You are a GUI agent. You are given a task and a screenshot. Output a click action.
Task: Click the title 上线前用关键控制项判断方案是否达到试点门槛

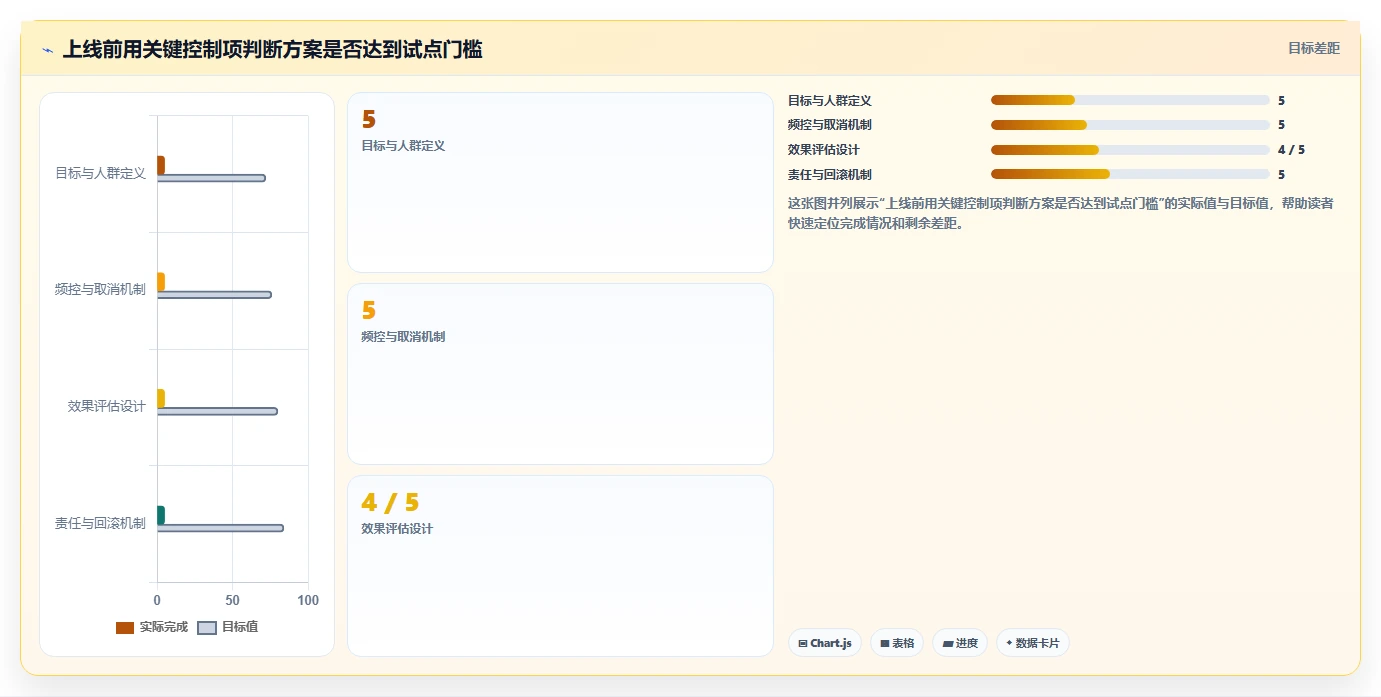pyautogui.click(x=273, y=49)
